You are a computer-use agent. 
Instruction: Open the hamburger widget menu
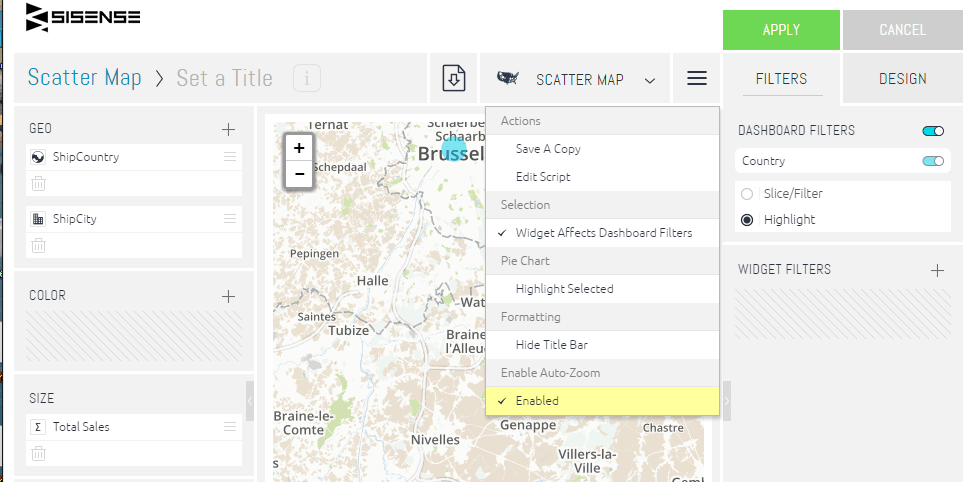(697, 78)
